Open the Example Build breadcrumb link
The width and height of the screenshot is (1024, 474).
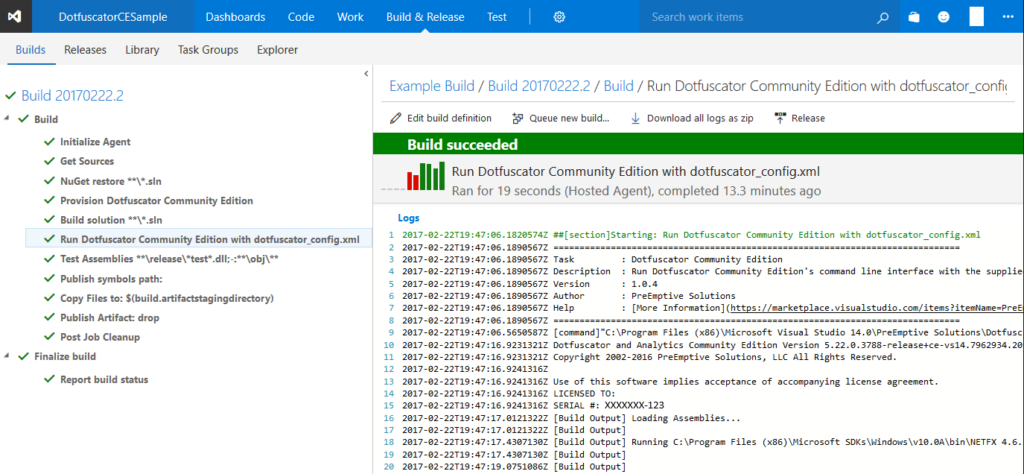click(x=431, y=86)
